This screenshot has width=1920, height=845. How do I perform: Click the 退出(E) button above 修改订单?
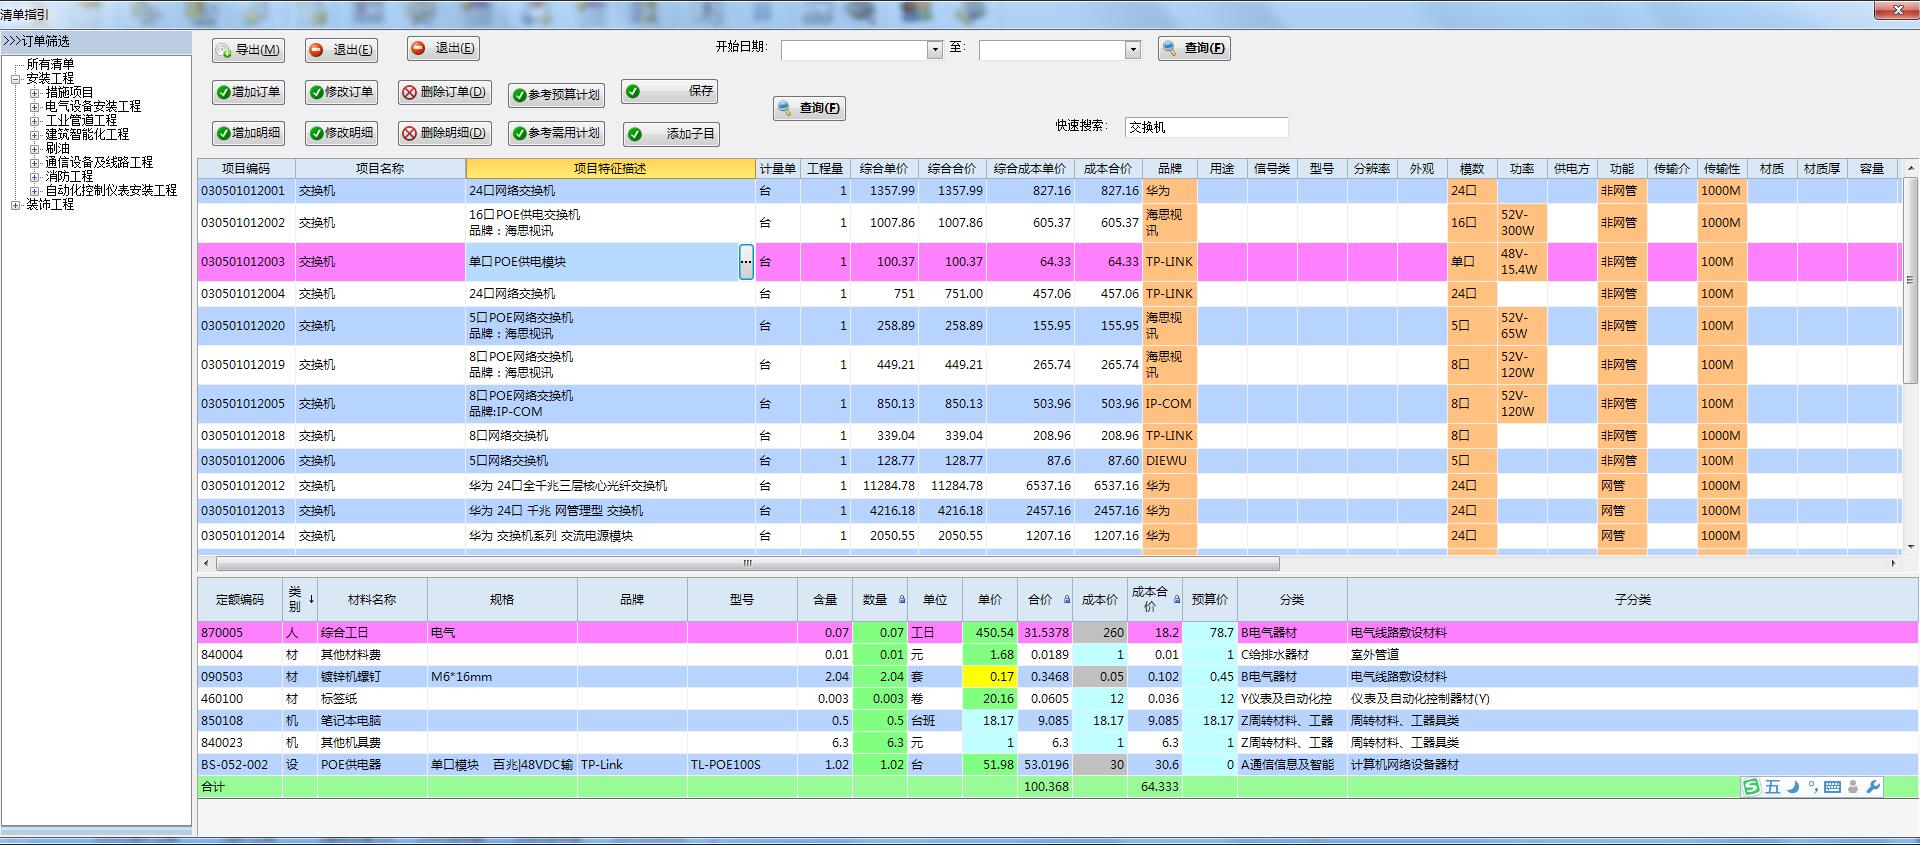point(342,50)
